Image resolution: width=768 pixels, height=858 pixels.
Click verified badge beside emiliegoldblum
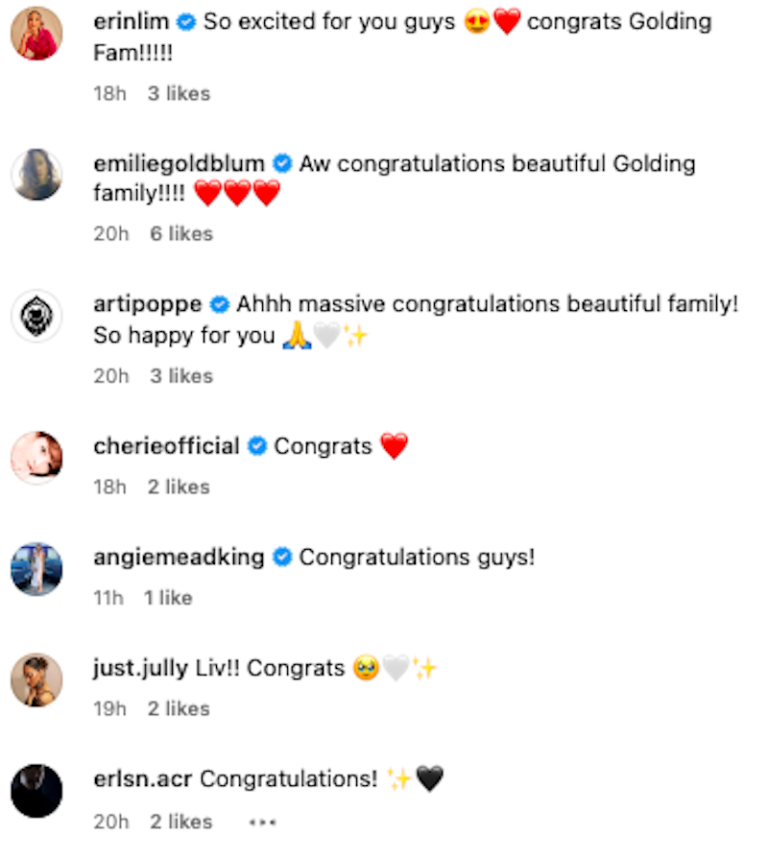(282, 164)
